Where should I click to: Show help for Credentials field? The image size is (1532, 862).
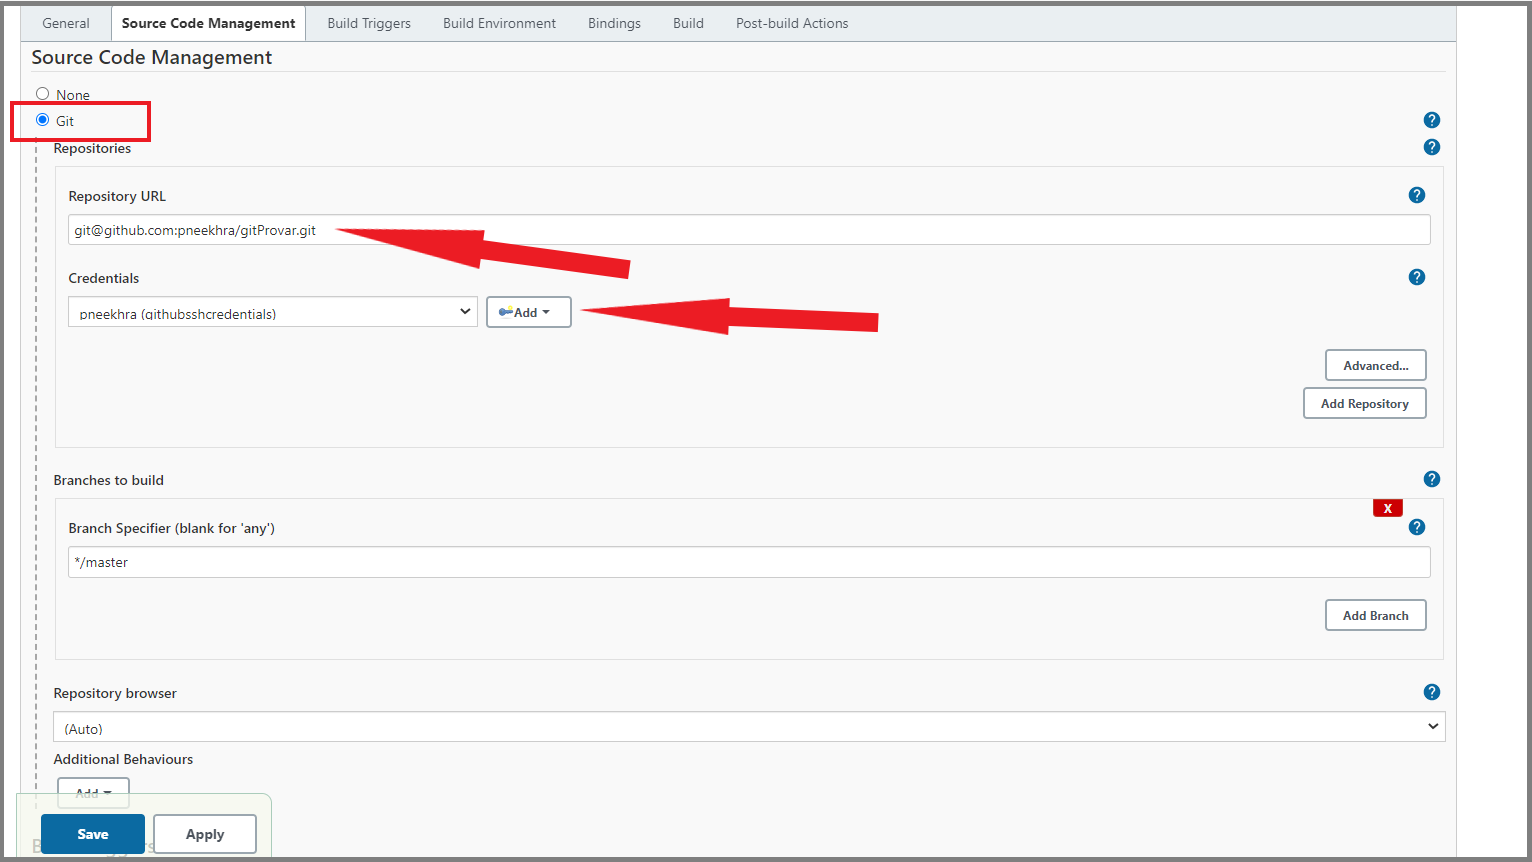click(x=1417, y=277)
